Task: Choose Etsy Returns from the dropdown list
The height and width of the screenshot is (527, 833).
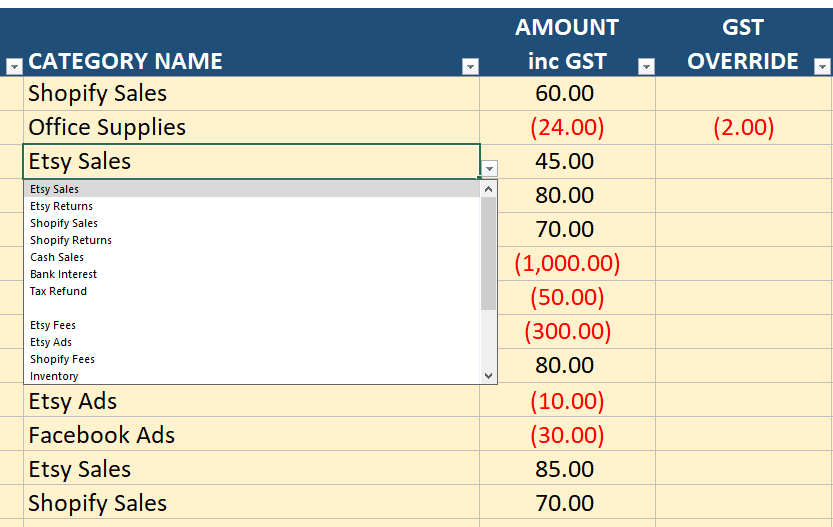Action: [252, 206]
